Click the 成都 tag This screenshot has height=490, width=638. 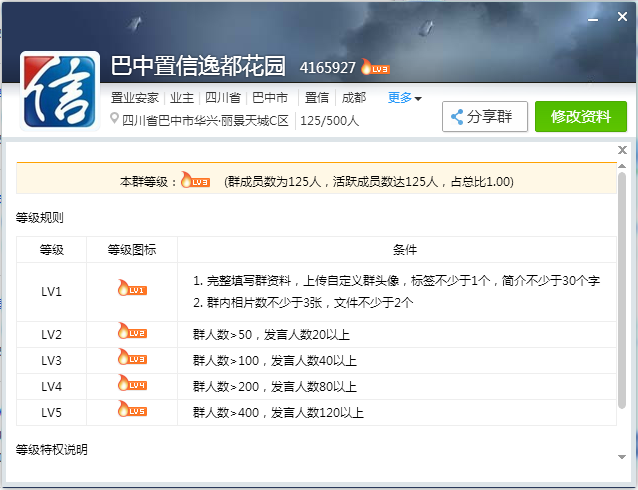(x=354, y=98)
